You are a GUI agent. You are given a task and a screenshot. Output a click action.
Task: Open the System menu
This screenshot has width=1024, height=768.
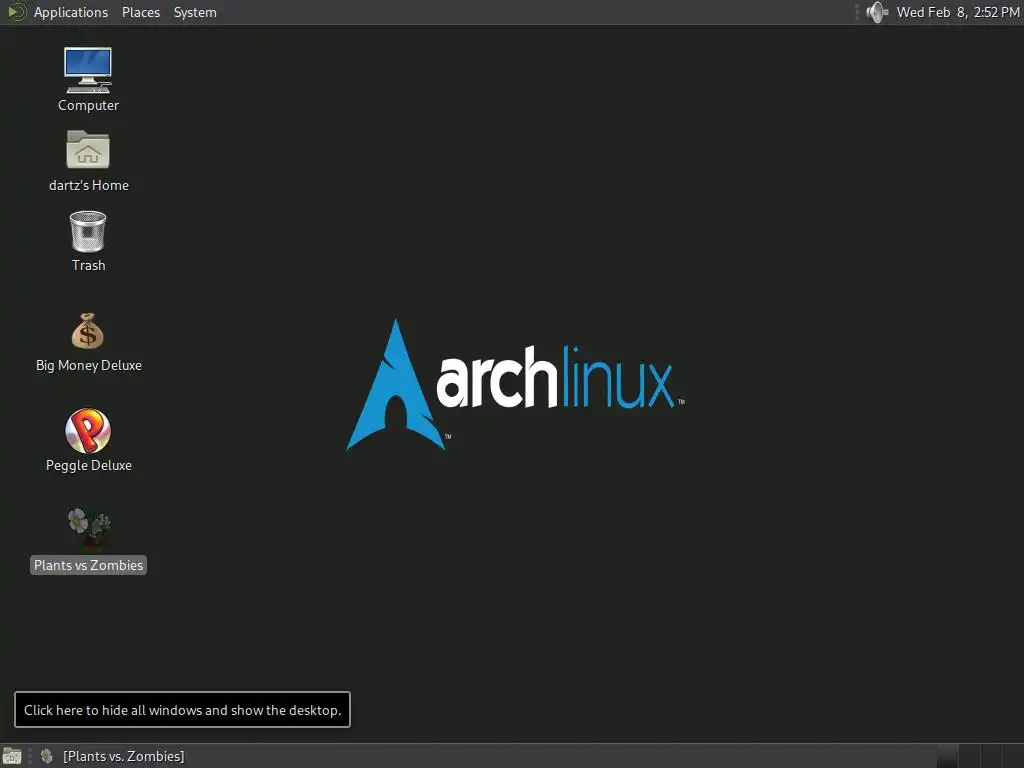point(195,12)
